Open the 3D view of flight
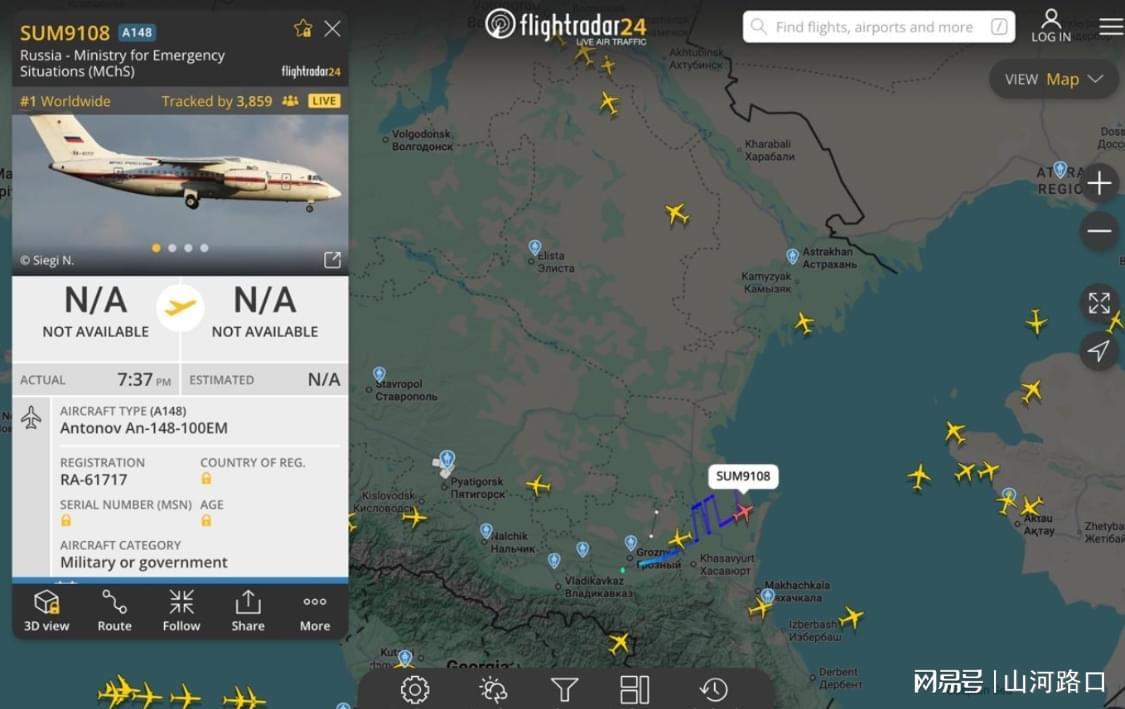This screenshot has width=1125, height=709. (47, 611)
